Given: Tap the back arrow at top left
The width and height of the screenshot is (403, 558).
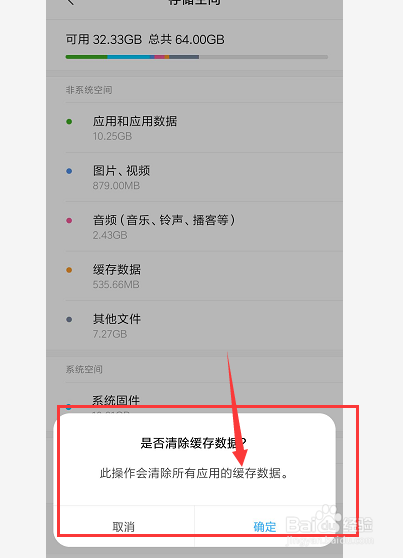Looking at the screenshot, I should (x=70, y=2).
